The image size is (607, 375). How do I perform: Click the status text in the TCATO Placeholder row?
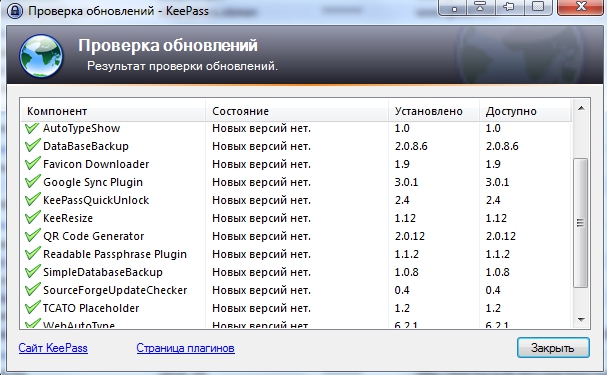click(x=261, y=308)
